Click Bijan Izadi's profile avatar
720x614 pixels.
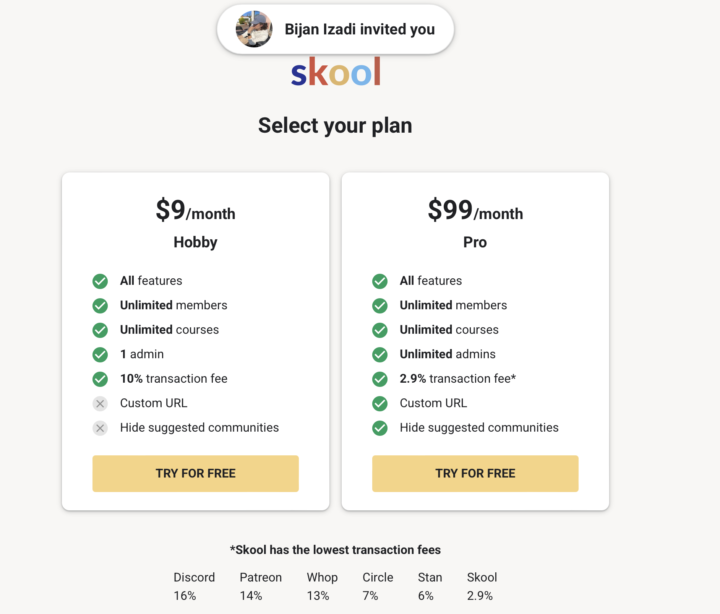coord(254,29)
